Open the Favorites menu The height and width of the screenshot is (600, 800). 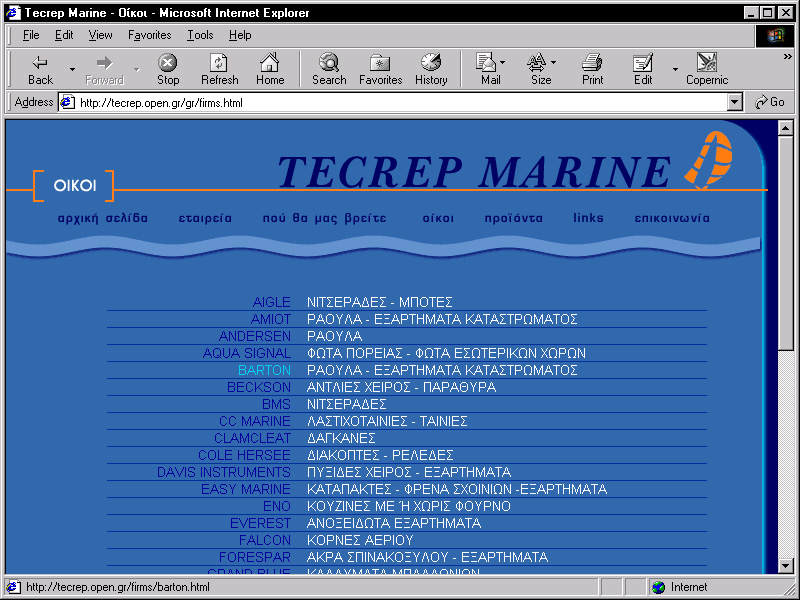point(149,35)
